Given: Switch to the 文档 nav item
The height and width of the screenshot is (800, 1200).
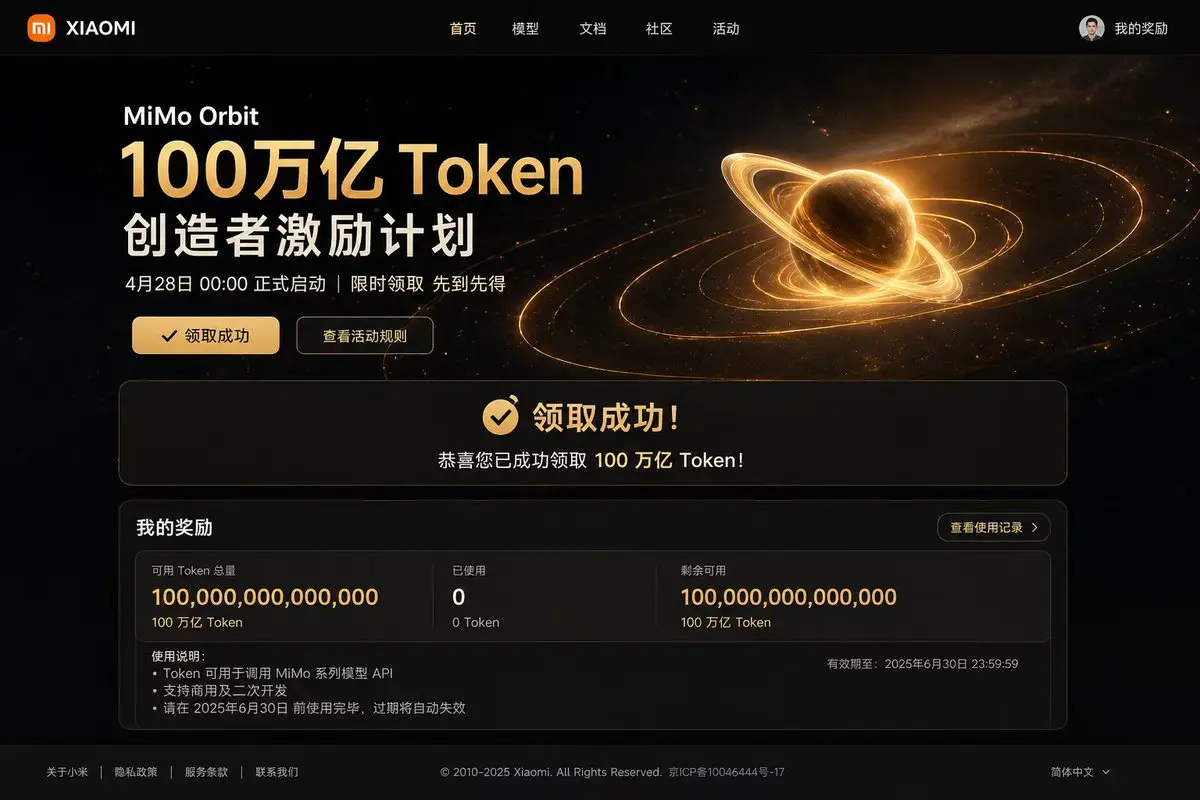Looking at the screenshot, I should (593, 29).
